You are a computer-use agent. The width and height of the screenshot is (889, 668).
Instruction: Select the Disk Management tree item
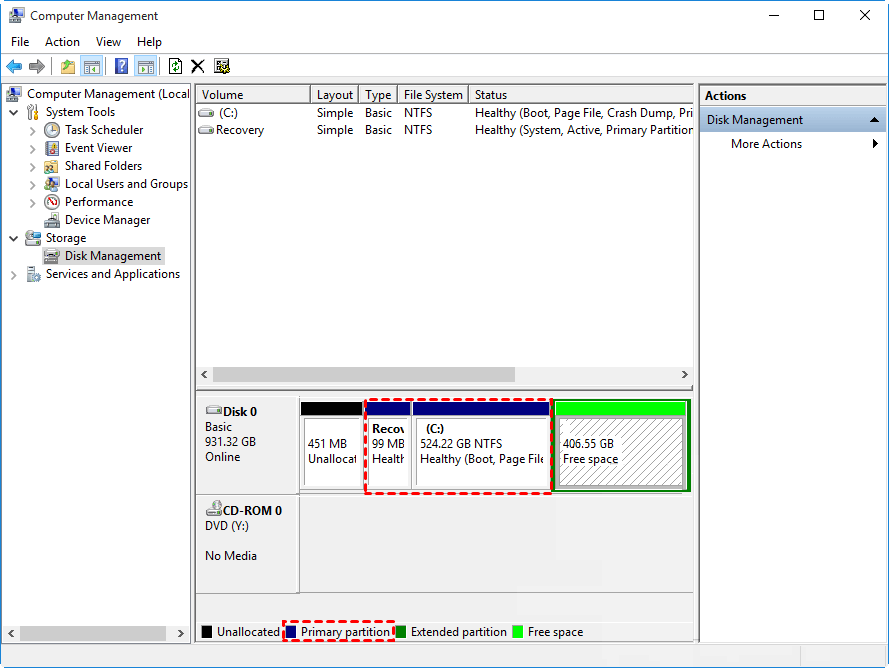pos(113,256)
